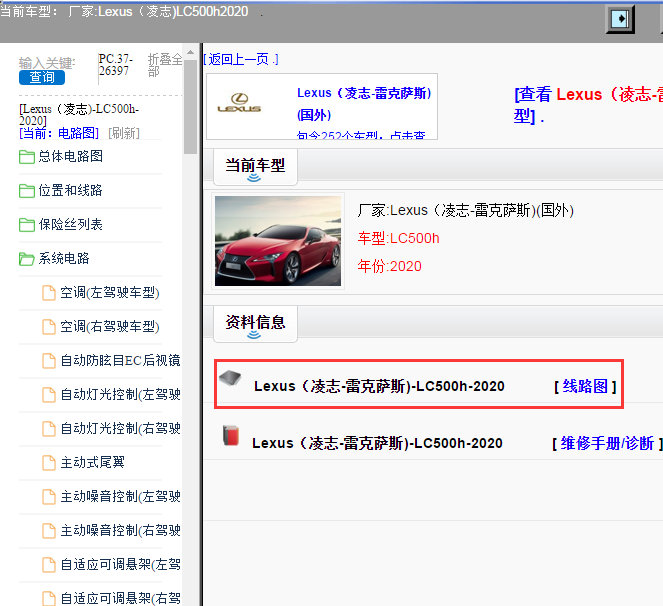Image resolution: width=663 pixels, height=606 pixels.
Task: Click the Lexus brand logo
Action: pyautogui.click(x=239, y=103)
